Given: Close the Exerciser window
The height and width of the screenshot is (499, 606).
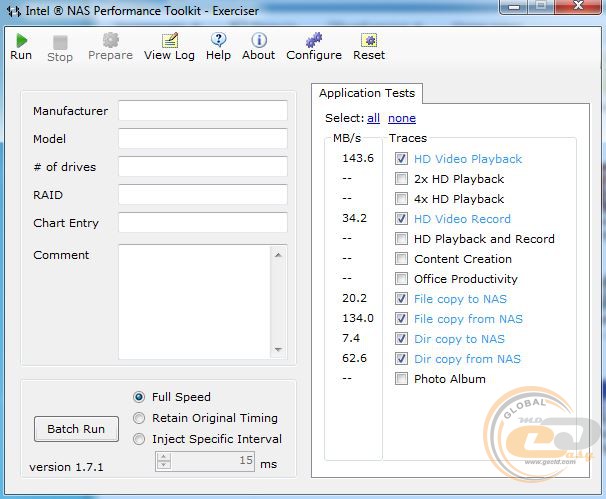Looking at the screenshot, I should pyautogui.click(x=578, y=6).
